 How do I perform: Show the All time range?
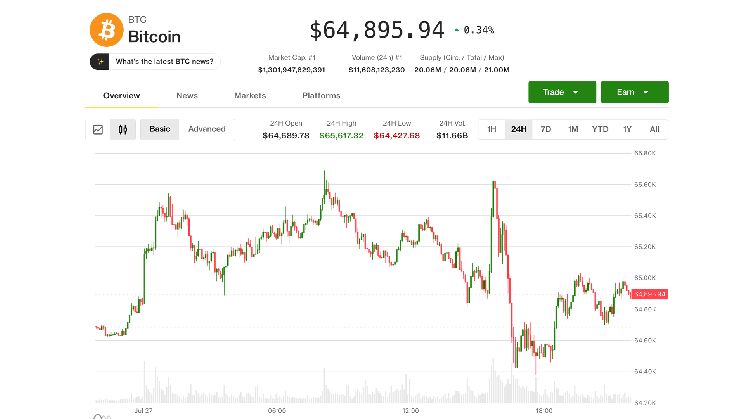[654, 129]
